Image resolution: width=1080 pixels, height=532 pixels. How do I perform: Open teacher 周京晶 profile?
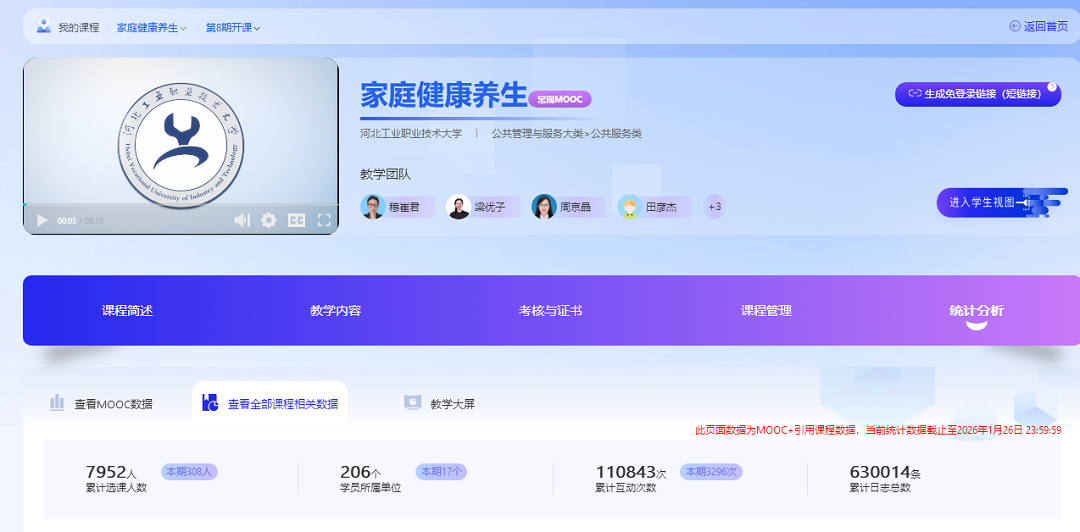coord(569,207)
